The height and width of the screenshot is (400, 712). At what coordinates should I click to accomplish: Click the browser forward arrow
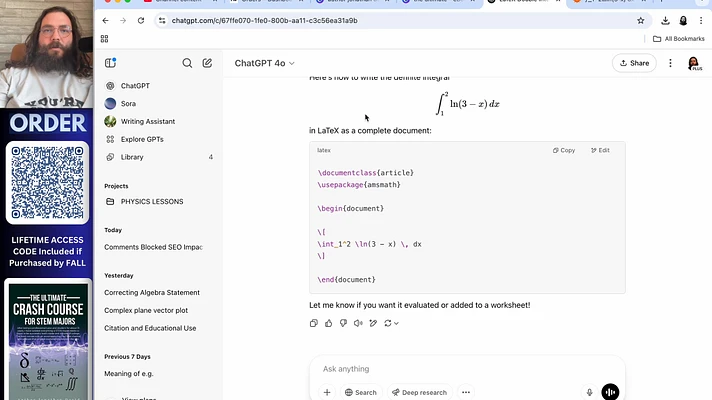click(123, 20)
